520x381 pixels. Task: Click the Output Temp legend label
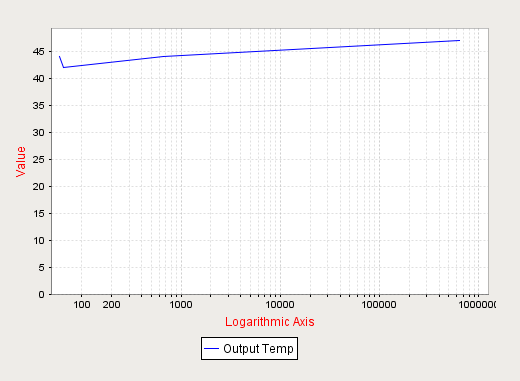coord(258,349)
